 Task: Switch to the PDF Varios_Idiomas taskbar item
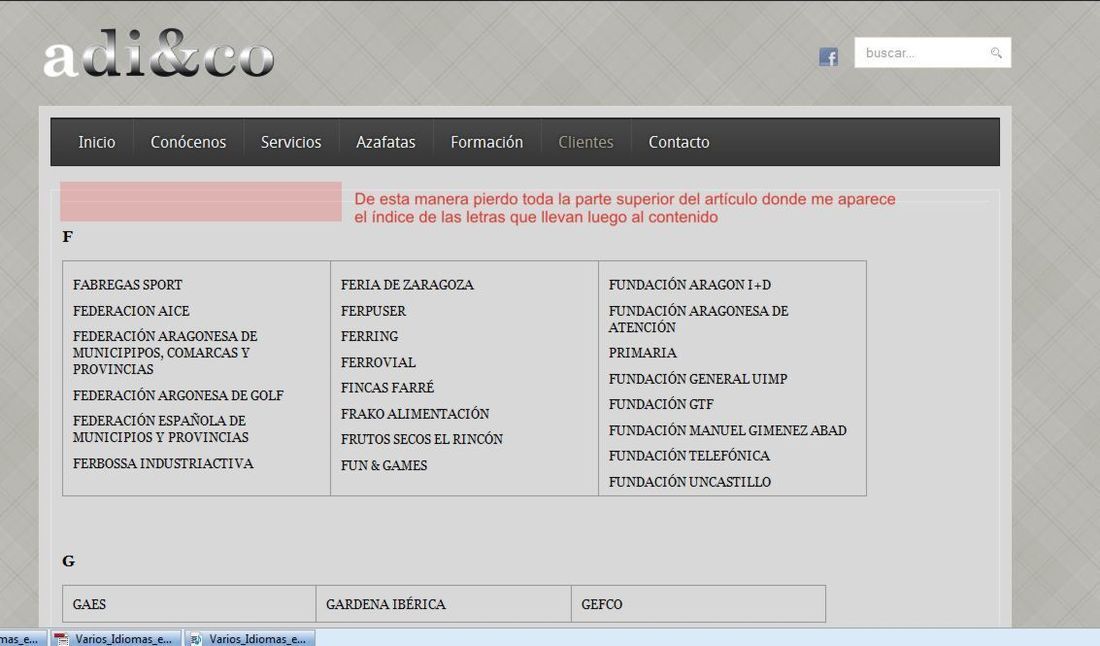tap(116, 638)
